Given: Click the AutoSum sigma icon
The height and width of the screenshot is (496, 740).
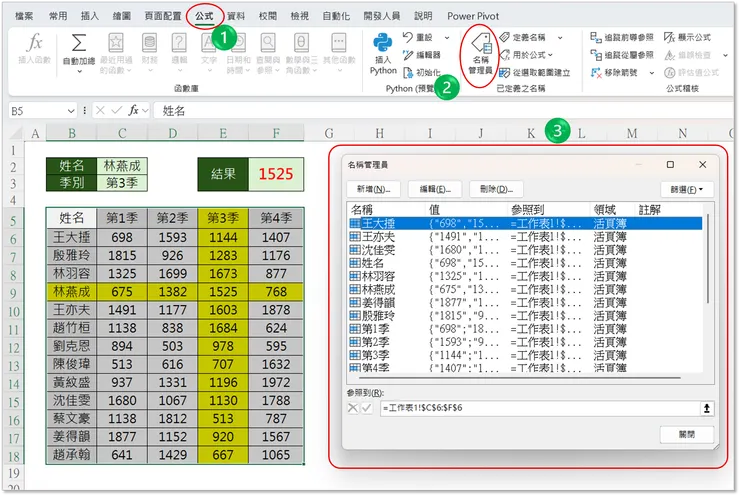Looking at the screenshot, I should tap(79, 43).
